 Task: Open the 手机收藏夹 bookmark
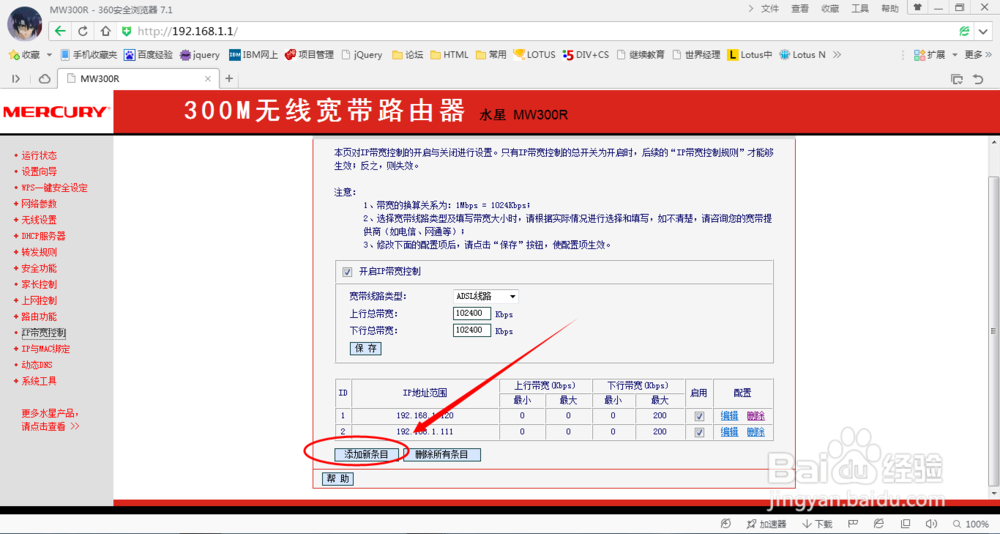pos(89,55)
